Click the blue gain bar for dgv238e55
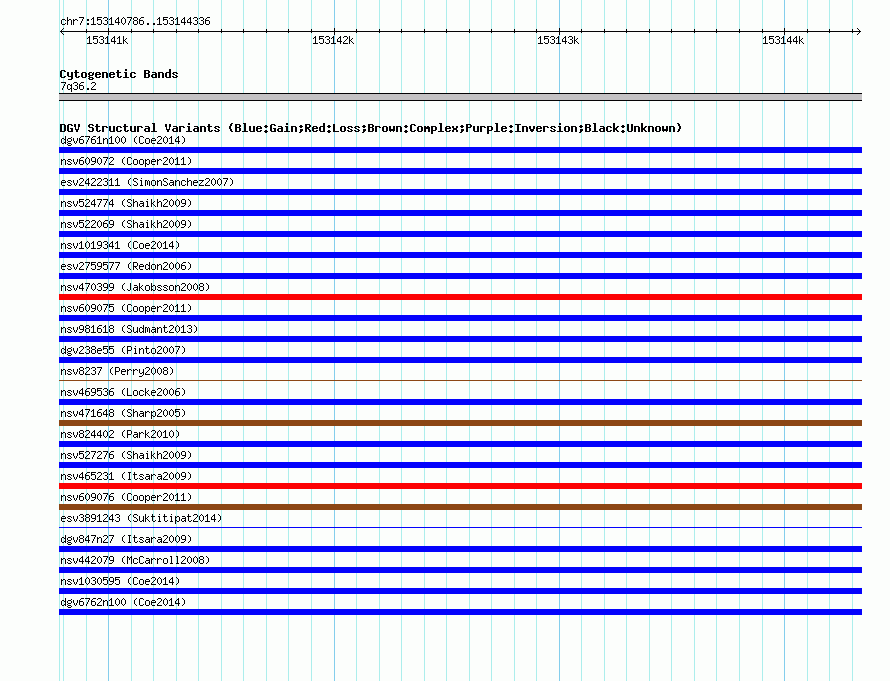Image resolution: width=890 pixels, height=681 pixels. pyautogui.click(x=460, y=360)
